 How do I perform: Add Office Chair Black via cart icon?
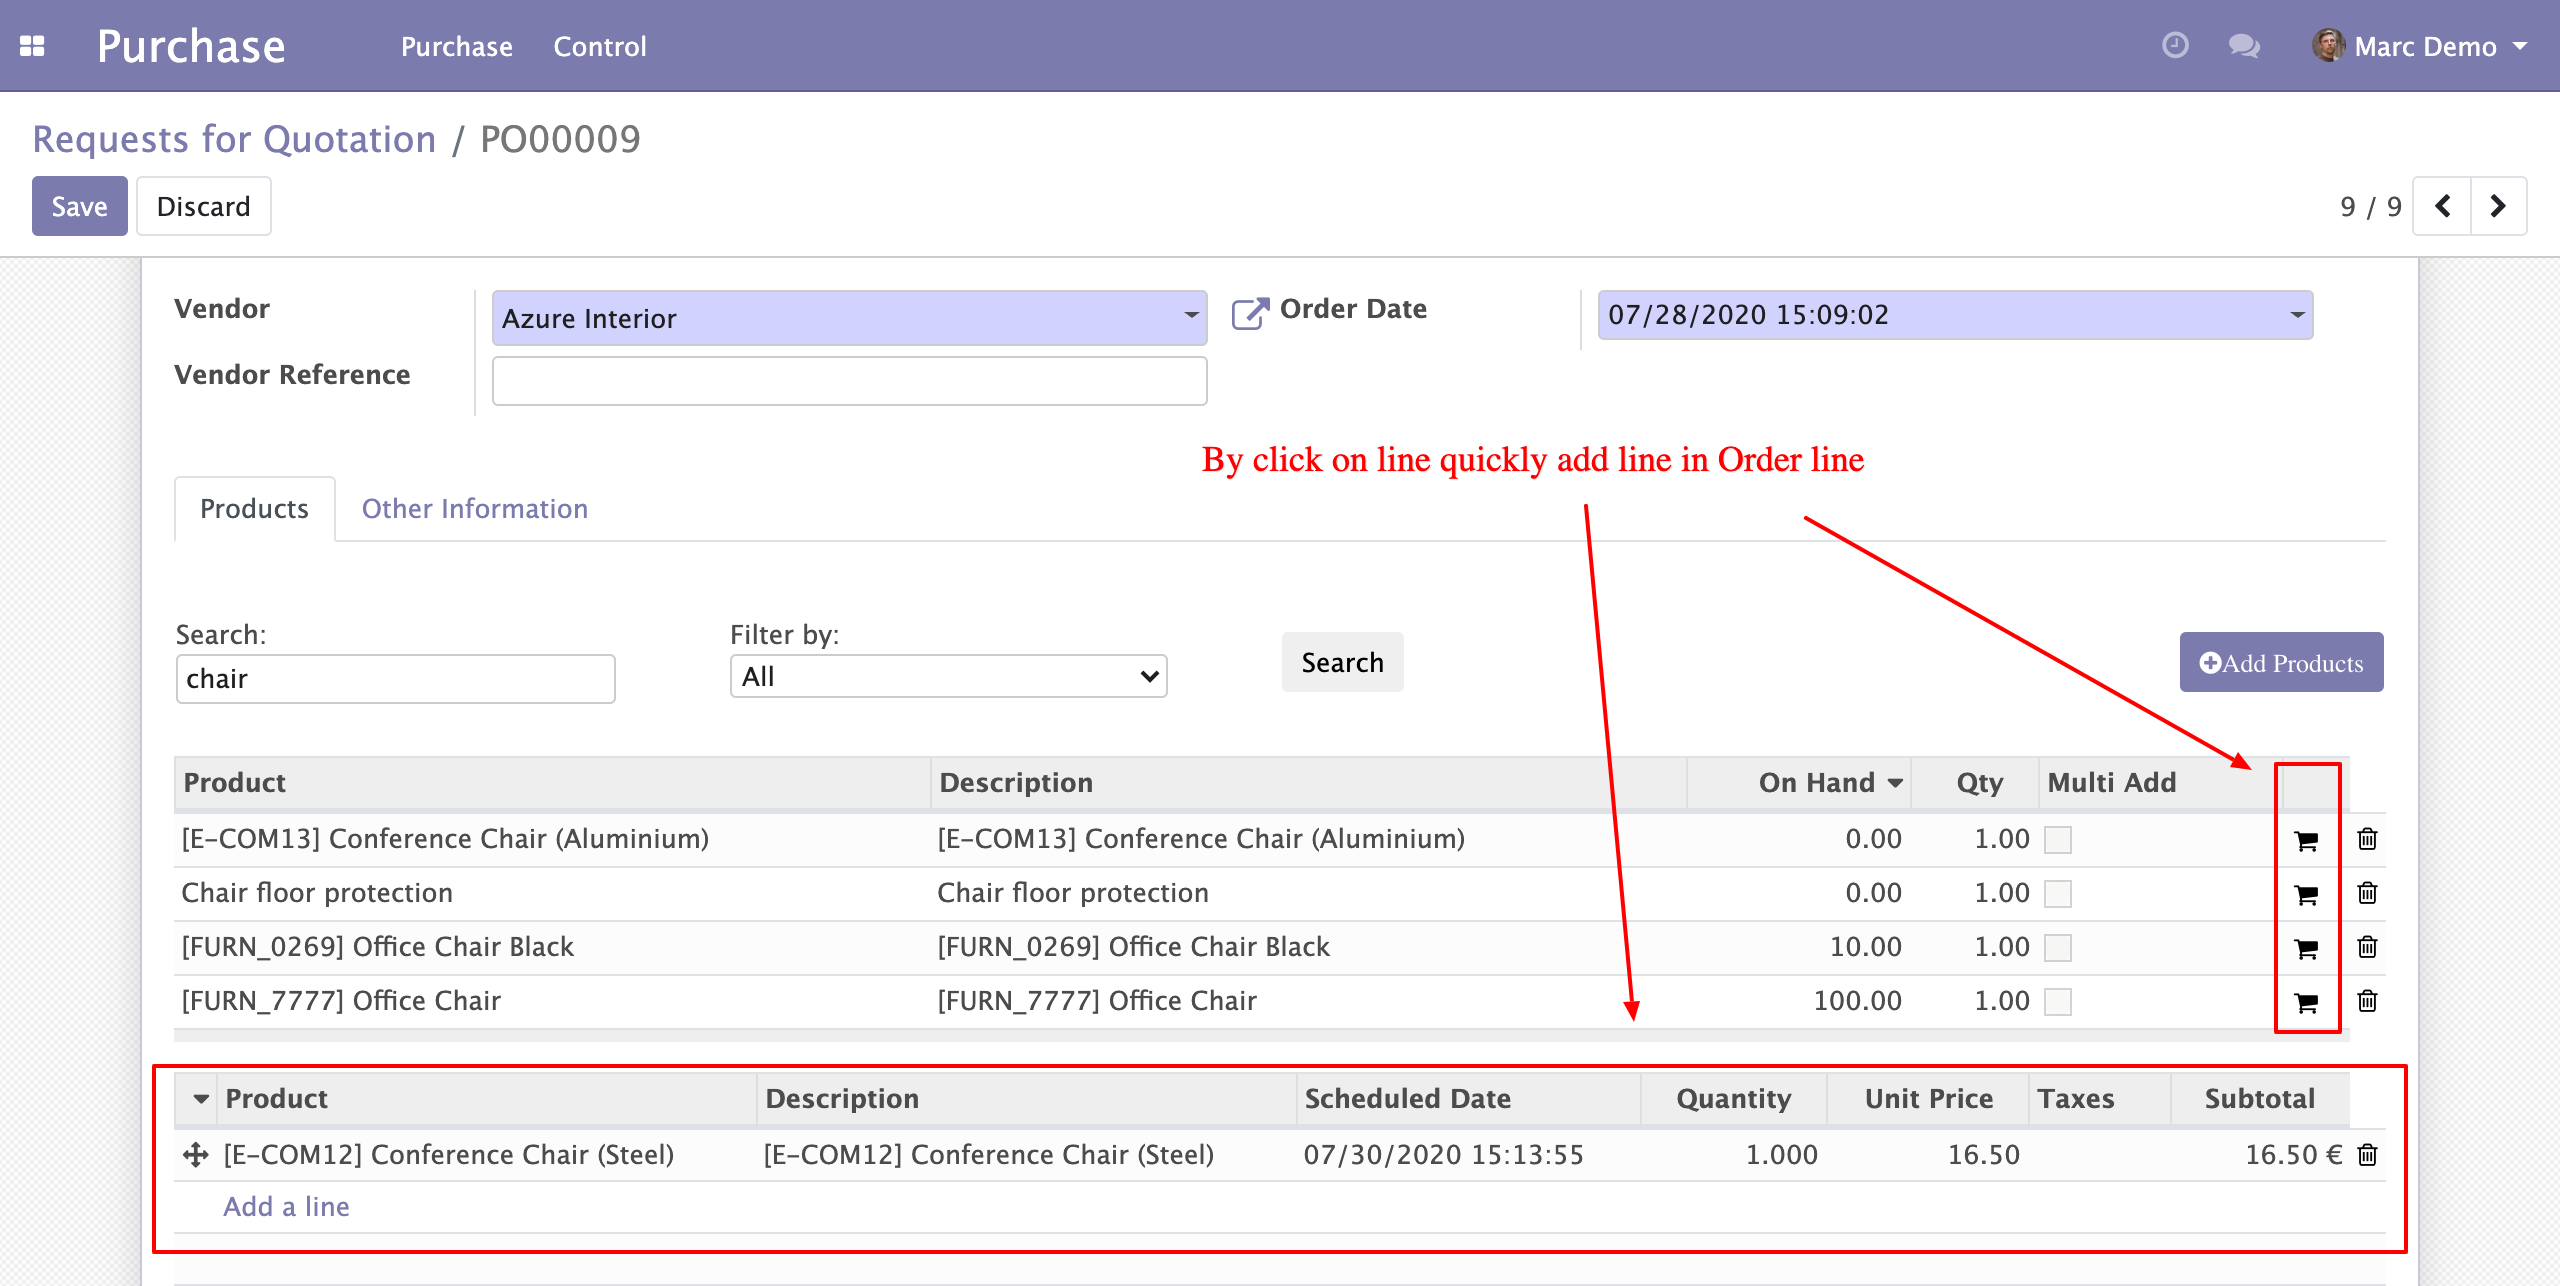[x=2306, y=947]
